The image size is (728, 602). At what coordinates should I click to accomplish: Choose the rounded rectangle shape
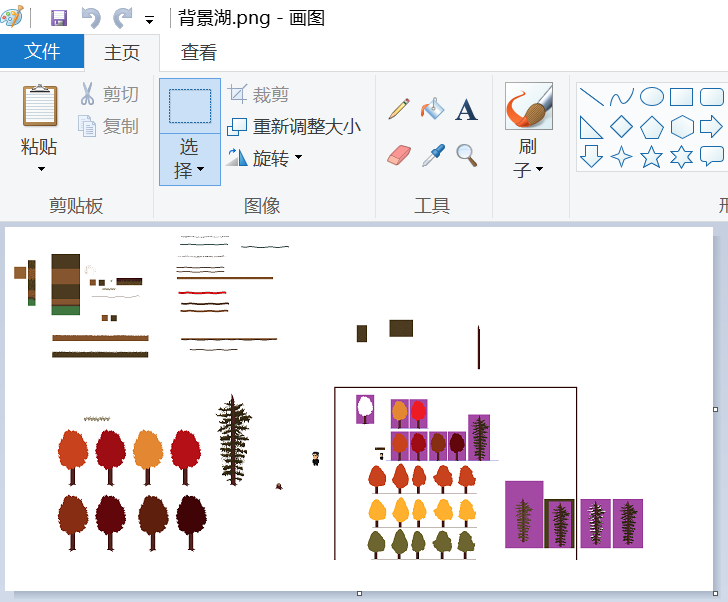coord(712,97)
